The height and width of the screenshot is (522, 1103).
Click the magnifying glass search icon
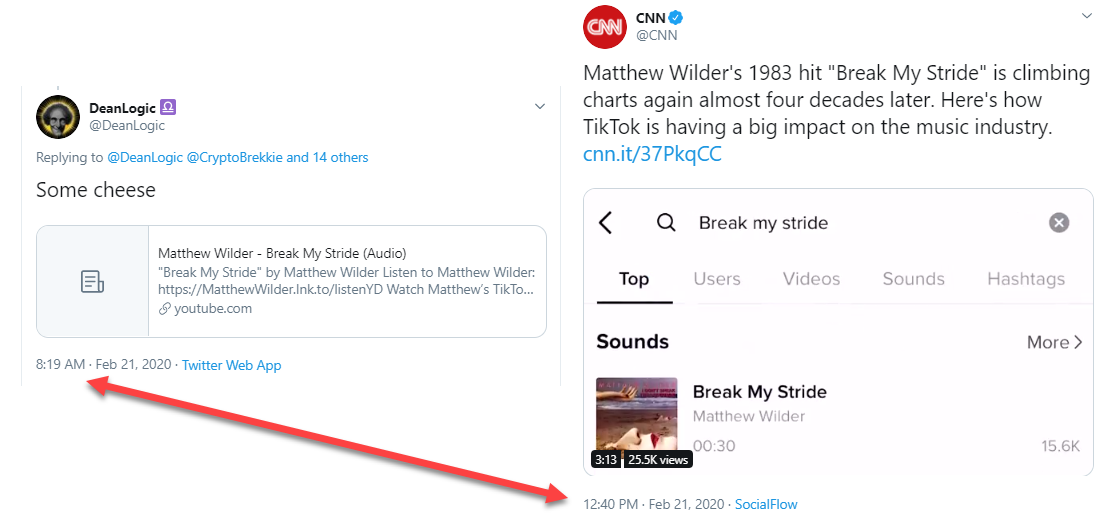[x=666, y=223]
